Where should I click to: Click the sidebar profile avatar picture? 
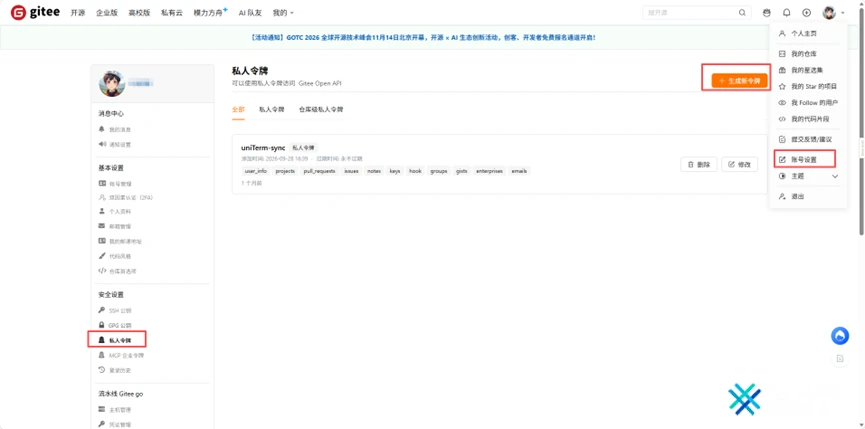coord(112,84)
